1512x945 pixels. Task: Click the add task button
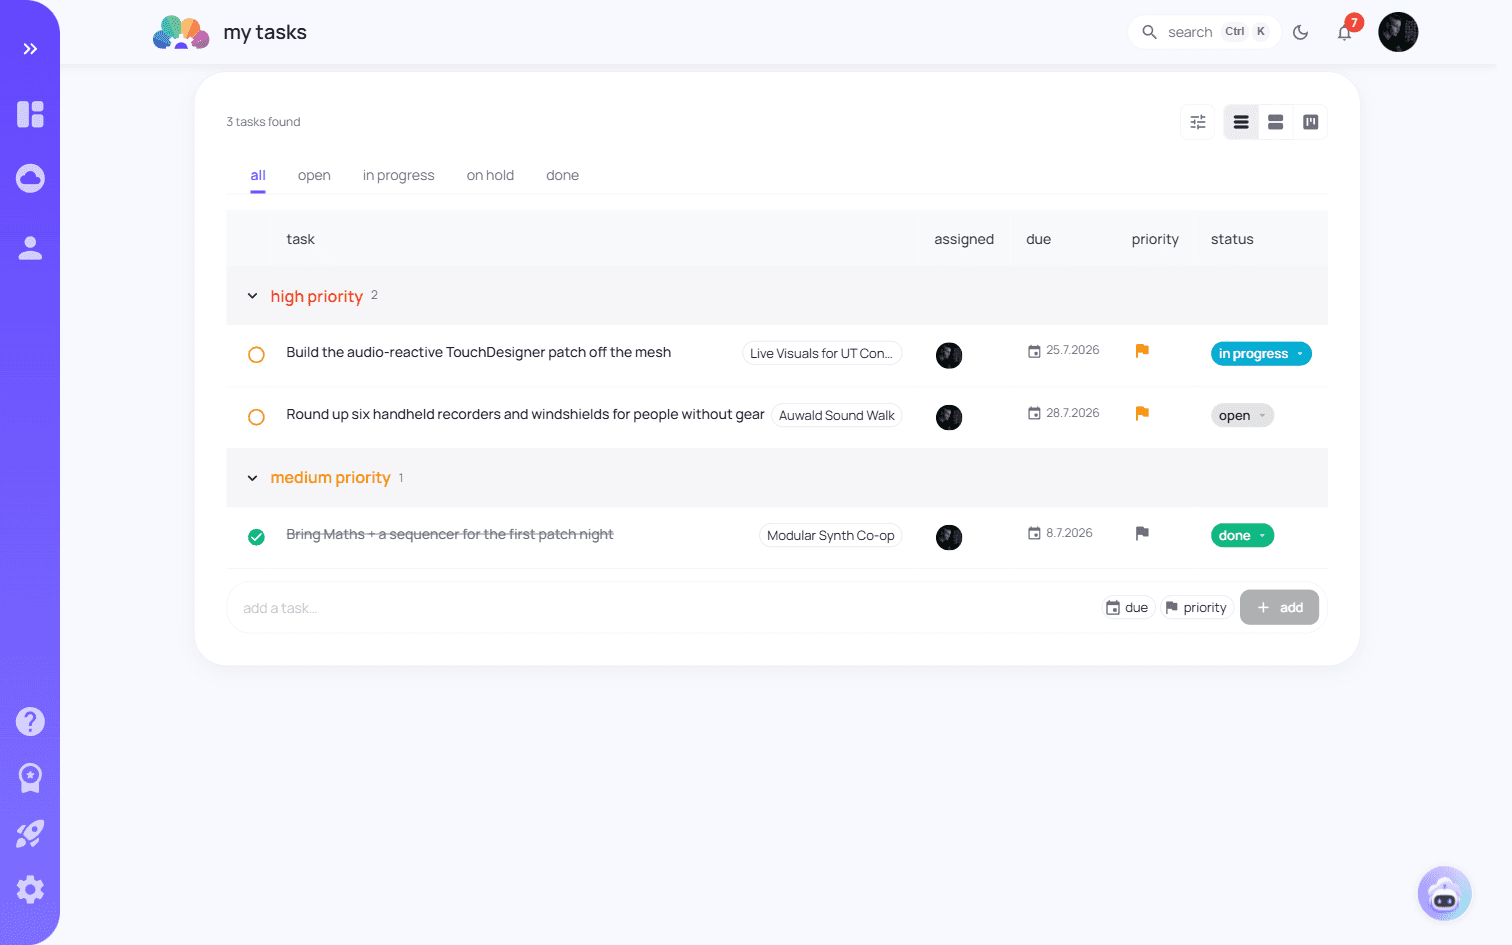tap(1279, 607)
